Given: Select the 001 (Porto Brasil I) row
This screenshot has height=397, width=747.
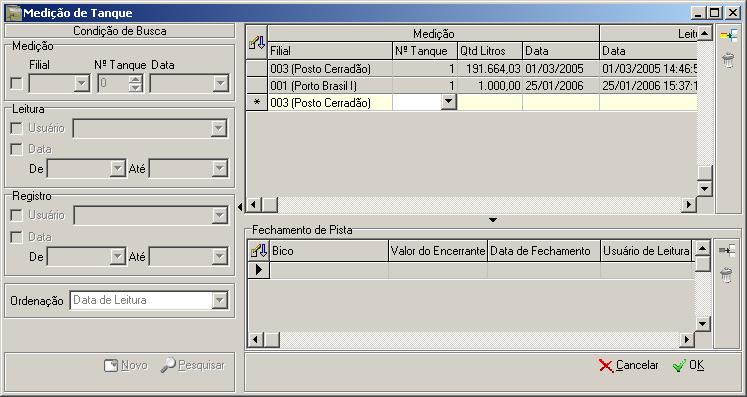Looking at the screenshot, I should tap(472, 86).
